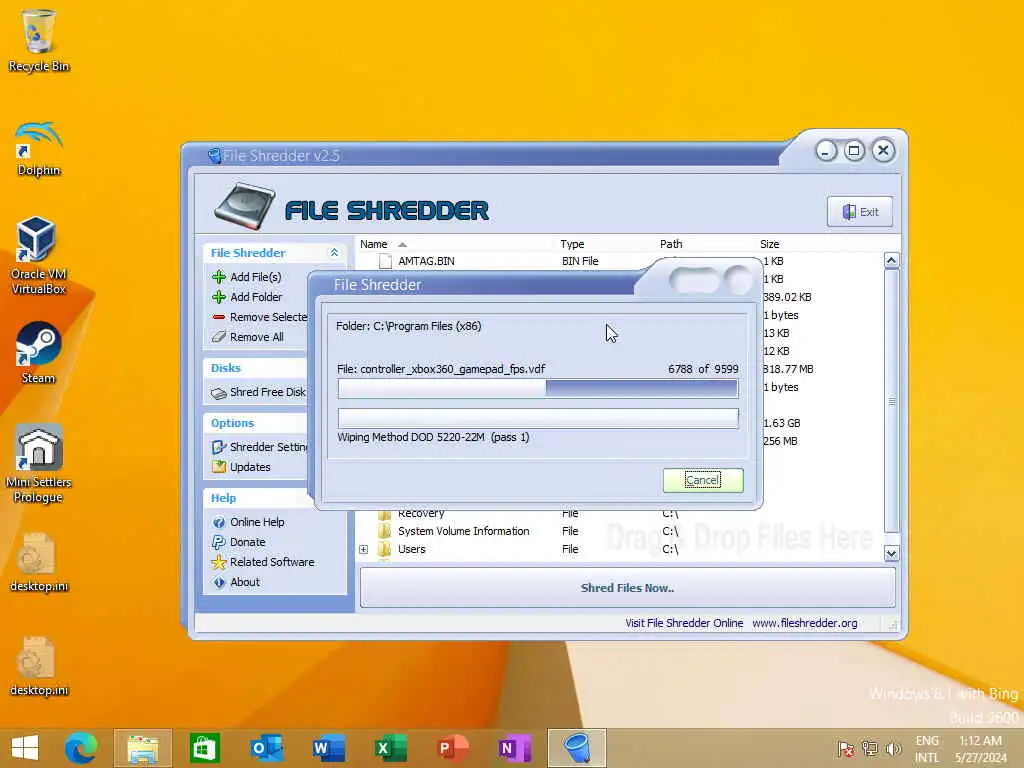Sort list by Type column header
This screenshot has height=768, width=1024.
[572, 244]
